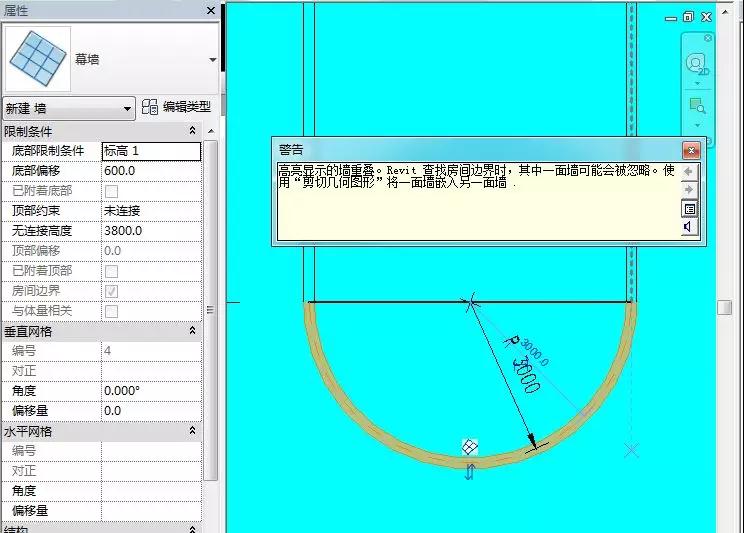Image resolution: width=744 pixels, height=533 pixels.
Task: Toggle the 与体量相关 checkbox
Action: [112, 311]
